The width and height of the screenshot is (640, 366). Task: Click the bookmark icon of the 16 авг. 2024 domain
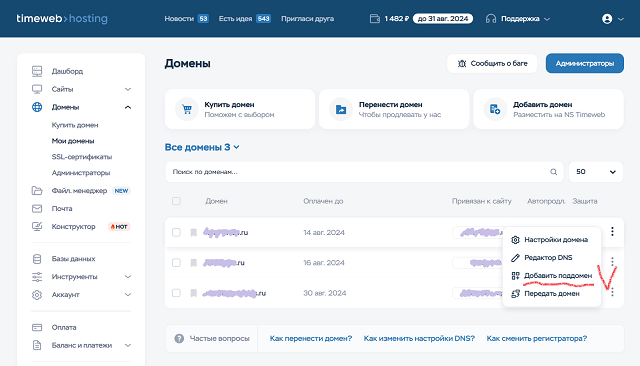click(x=193, y=263)
